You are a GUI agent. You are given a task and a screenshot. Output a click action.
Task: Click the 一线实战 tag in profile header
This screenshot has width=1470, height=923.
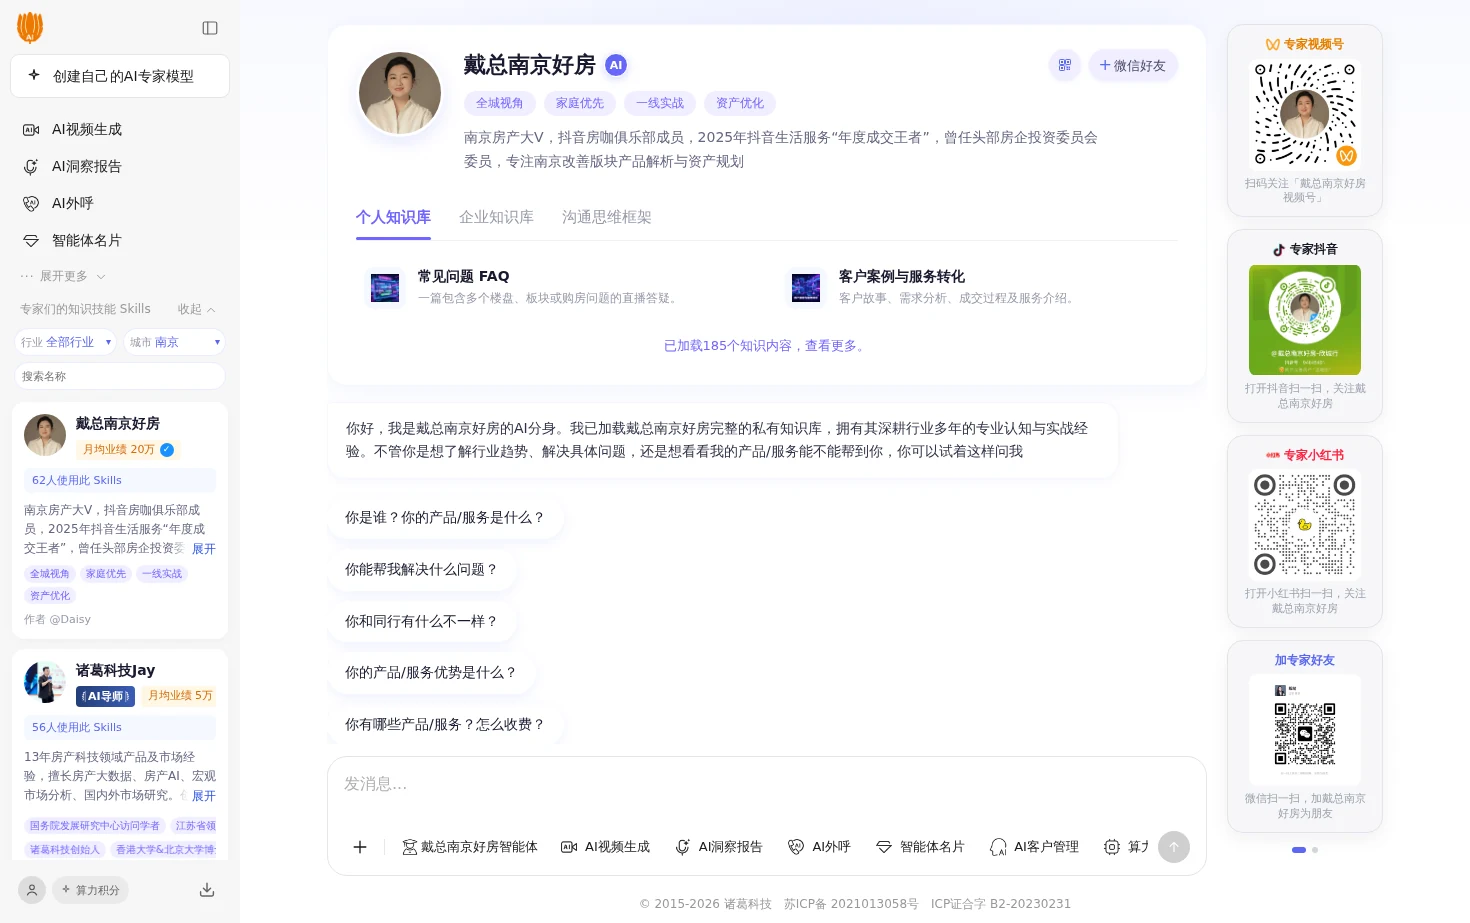pyautogui.click(x=660, y=103)
